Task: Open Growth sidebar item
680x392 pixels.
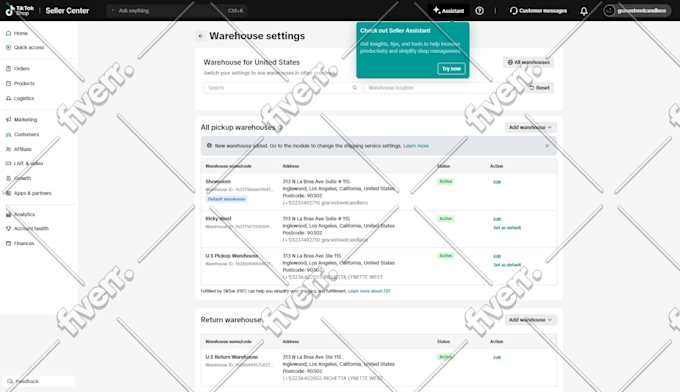Action: [22, 178]
